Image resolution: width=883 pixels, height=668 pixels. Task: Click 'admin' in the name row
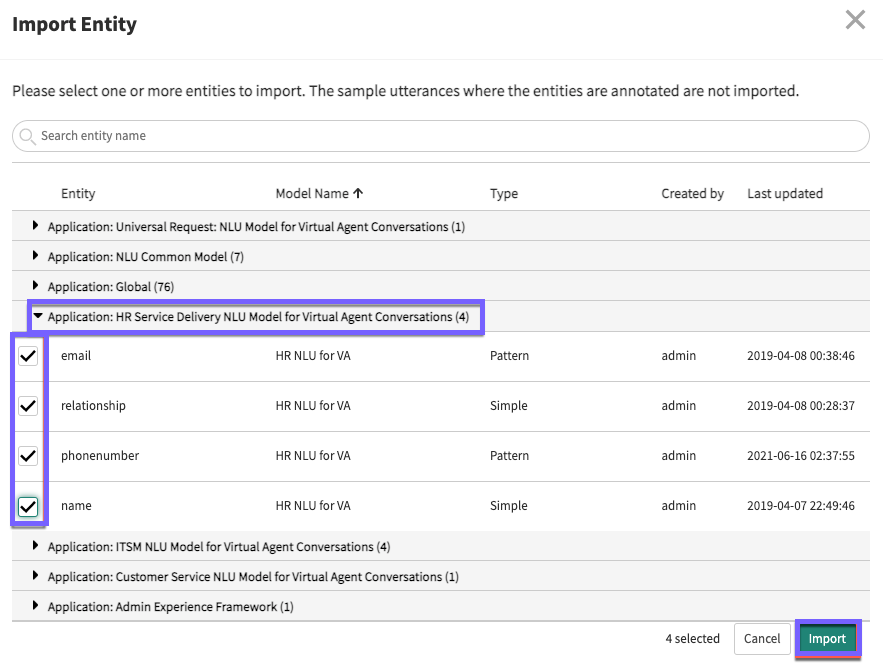coord(679,506)
